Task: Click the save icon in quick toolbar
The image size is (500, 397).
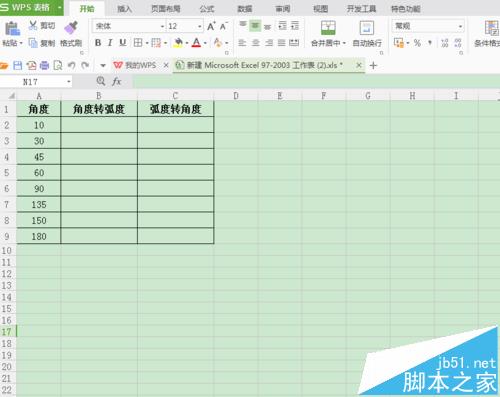Action: click(x=17, y=65)
